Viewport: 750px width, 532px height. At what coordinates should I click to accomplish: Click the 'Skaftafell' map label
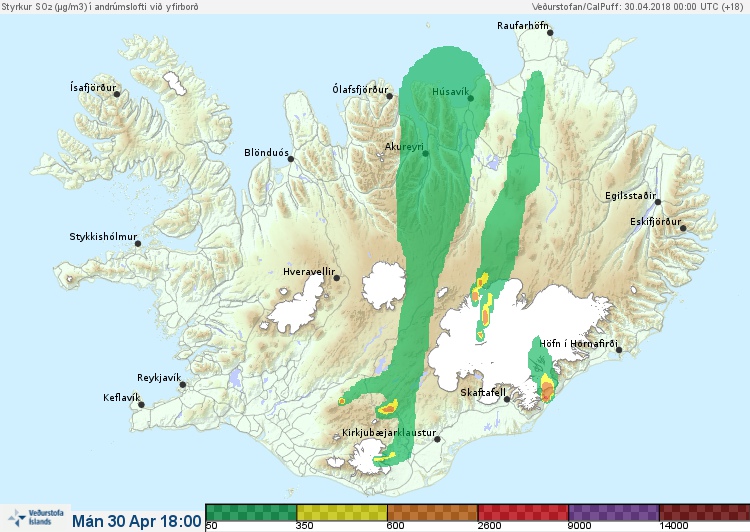(483, 392)
